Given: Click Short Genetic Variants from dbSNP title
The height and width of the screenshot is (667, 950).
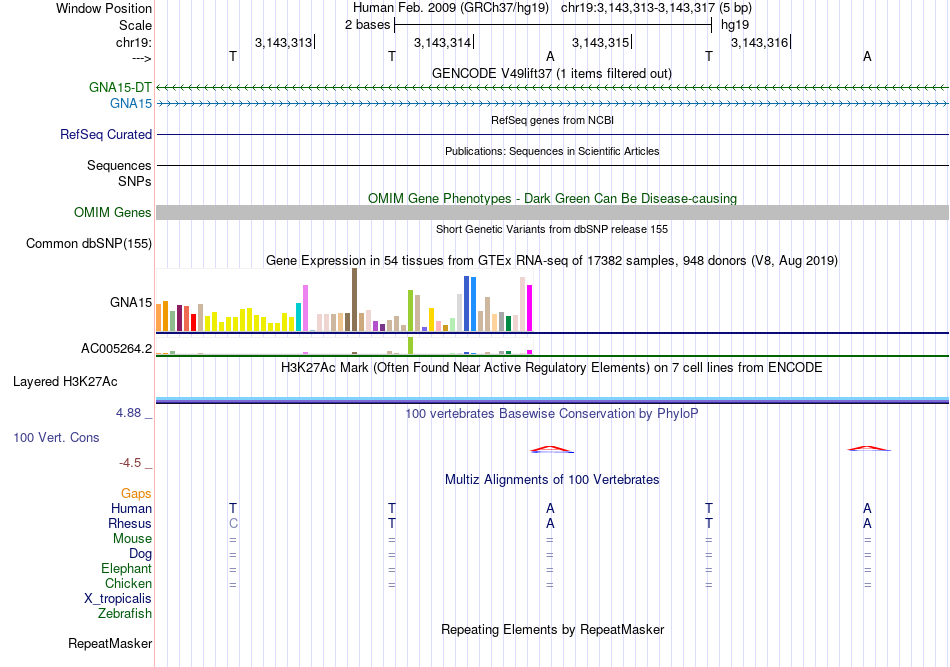Looking at the screenshot, I should (552, 229).
